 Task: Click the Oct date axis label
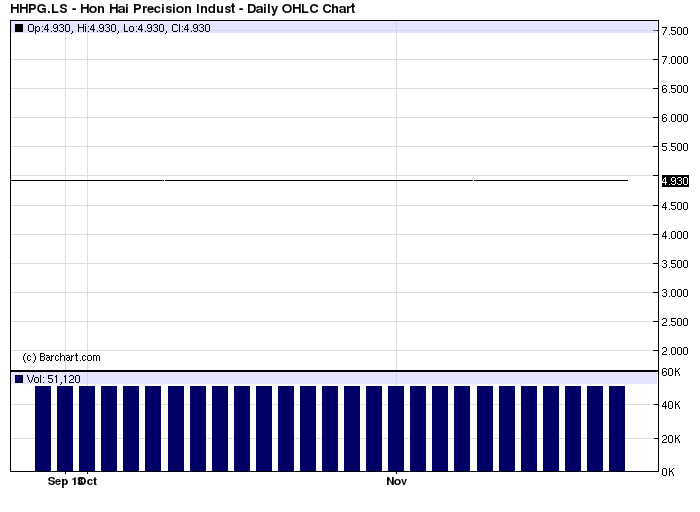coord(89,481)
